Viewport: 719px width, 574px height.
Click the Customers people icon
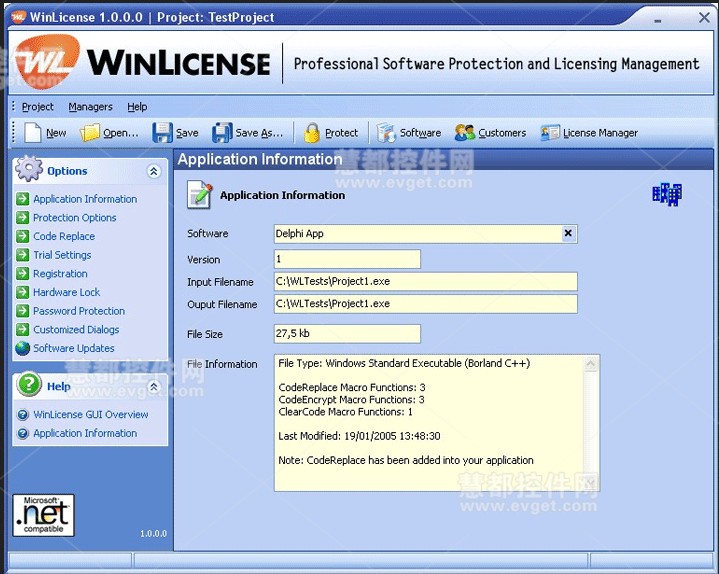pyautogui.click(x=465, y=132)
